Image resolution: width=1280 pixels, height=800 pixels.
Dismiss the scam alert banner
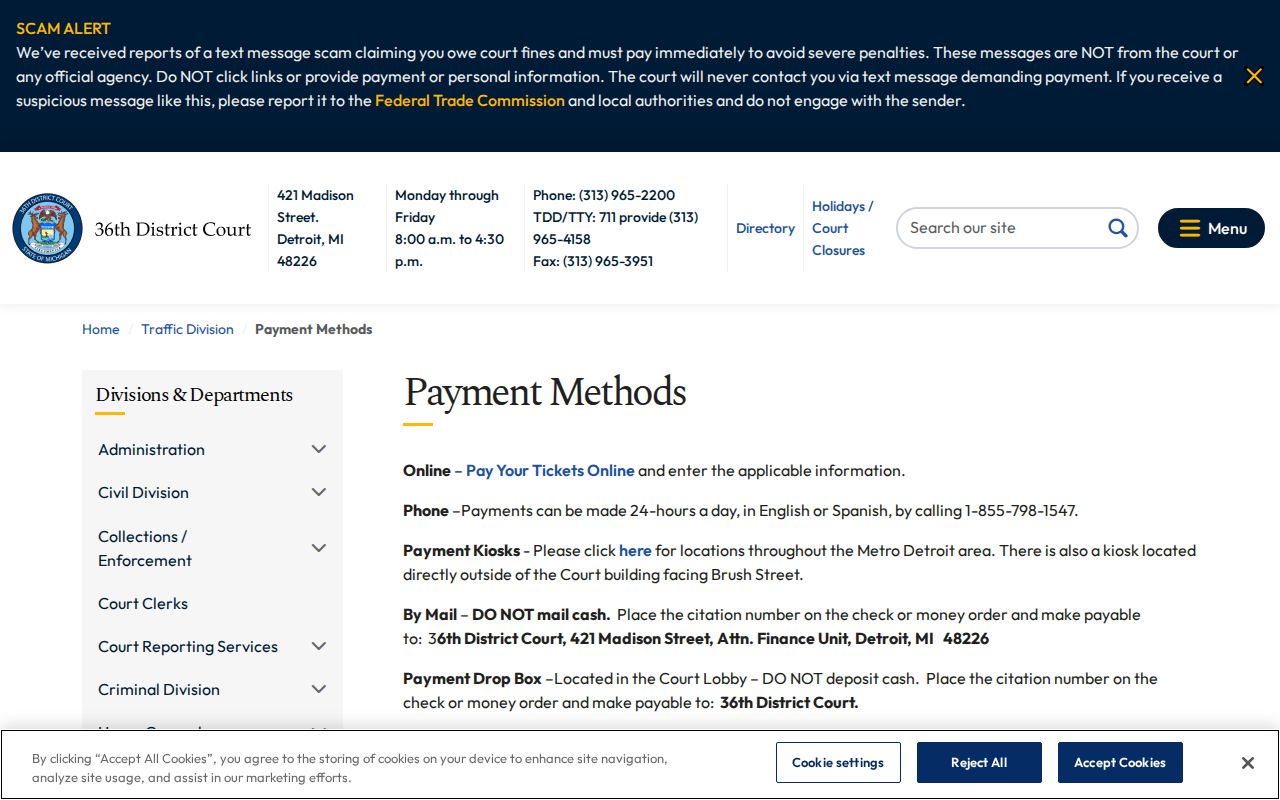pyautogui.click(x=1253, y=76)
